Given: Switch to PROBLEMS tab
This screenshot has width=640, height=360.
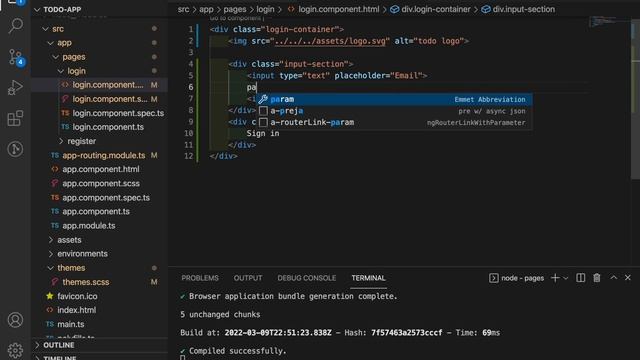Looking at the screenshot, I should [200, 278].
